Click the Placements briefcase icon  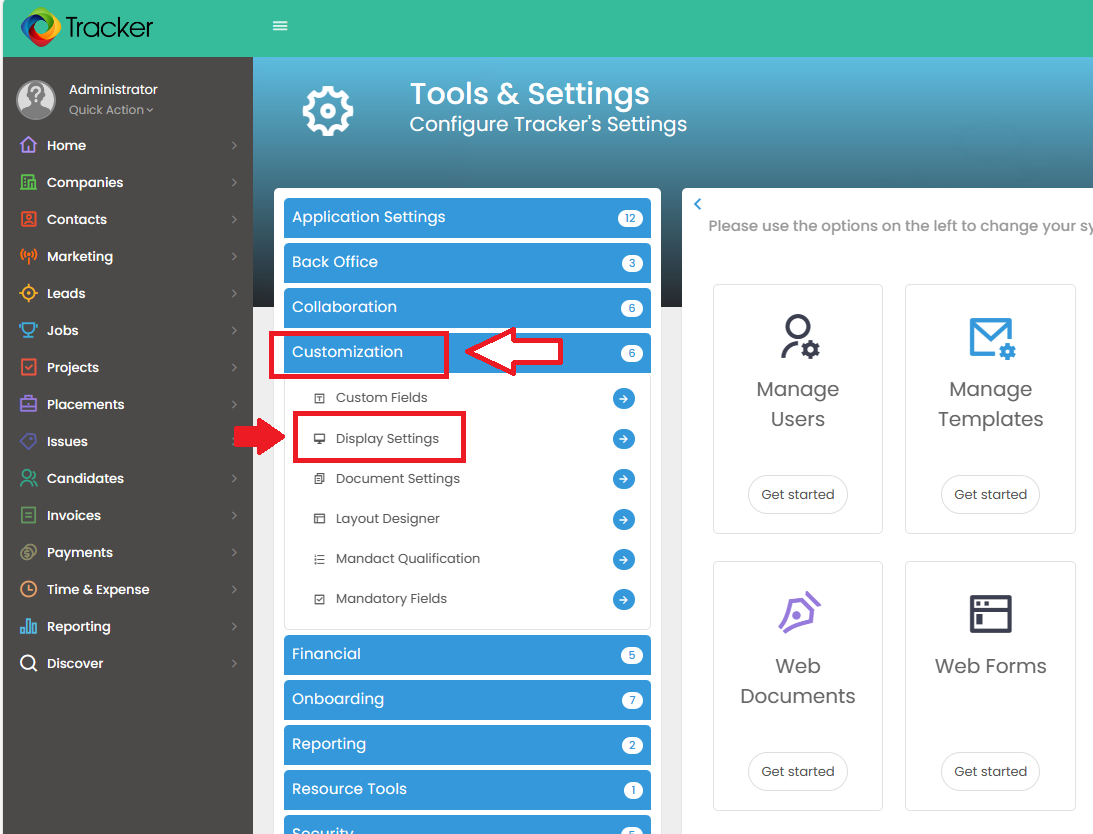click(29, 404)
